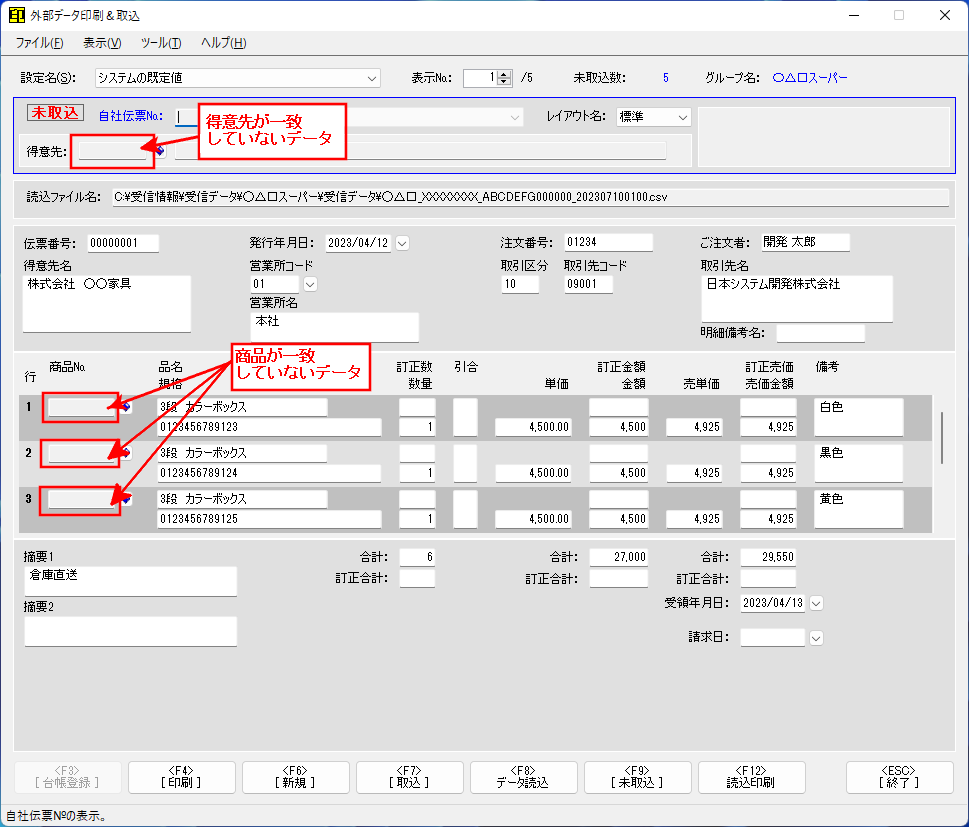The image size is (969, 827).
Task: Open the 表示 menu
Action: point(102,43)
